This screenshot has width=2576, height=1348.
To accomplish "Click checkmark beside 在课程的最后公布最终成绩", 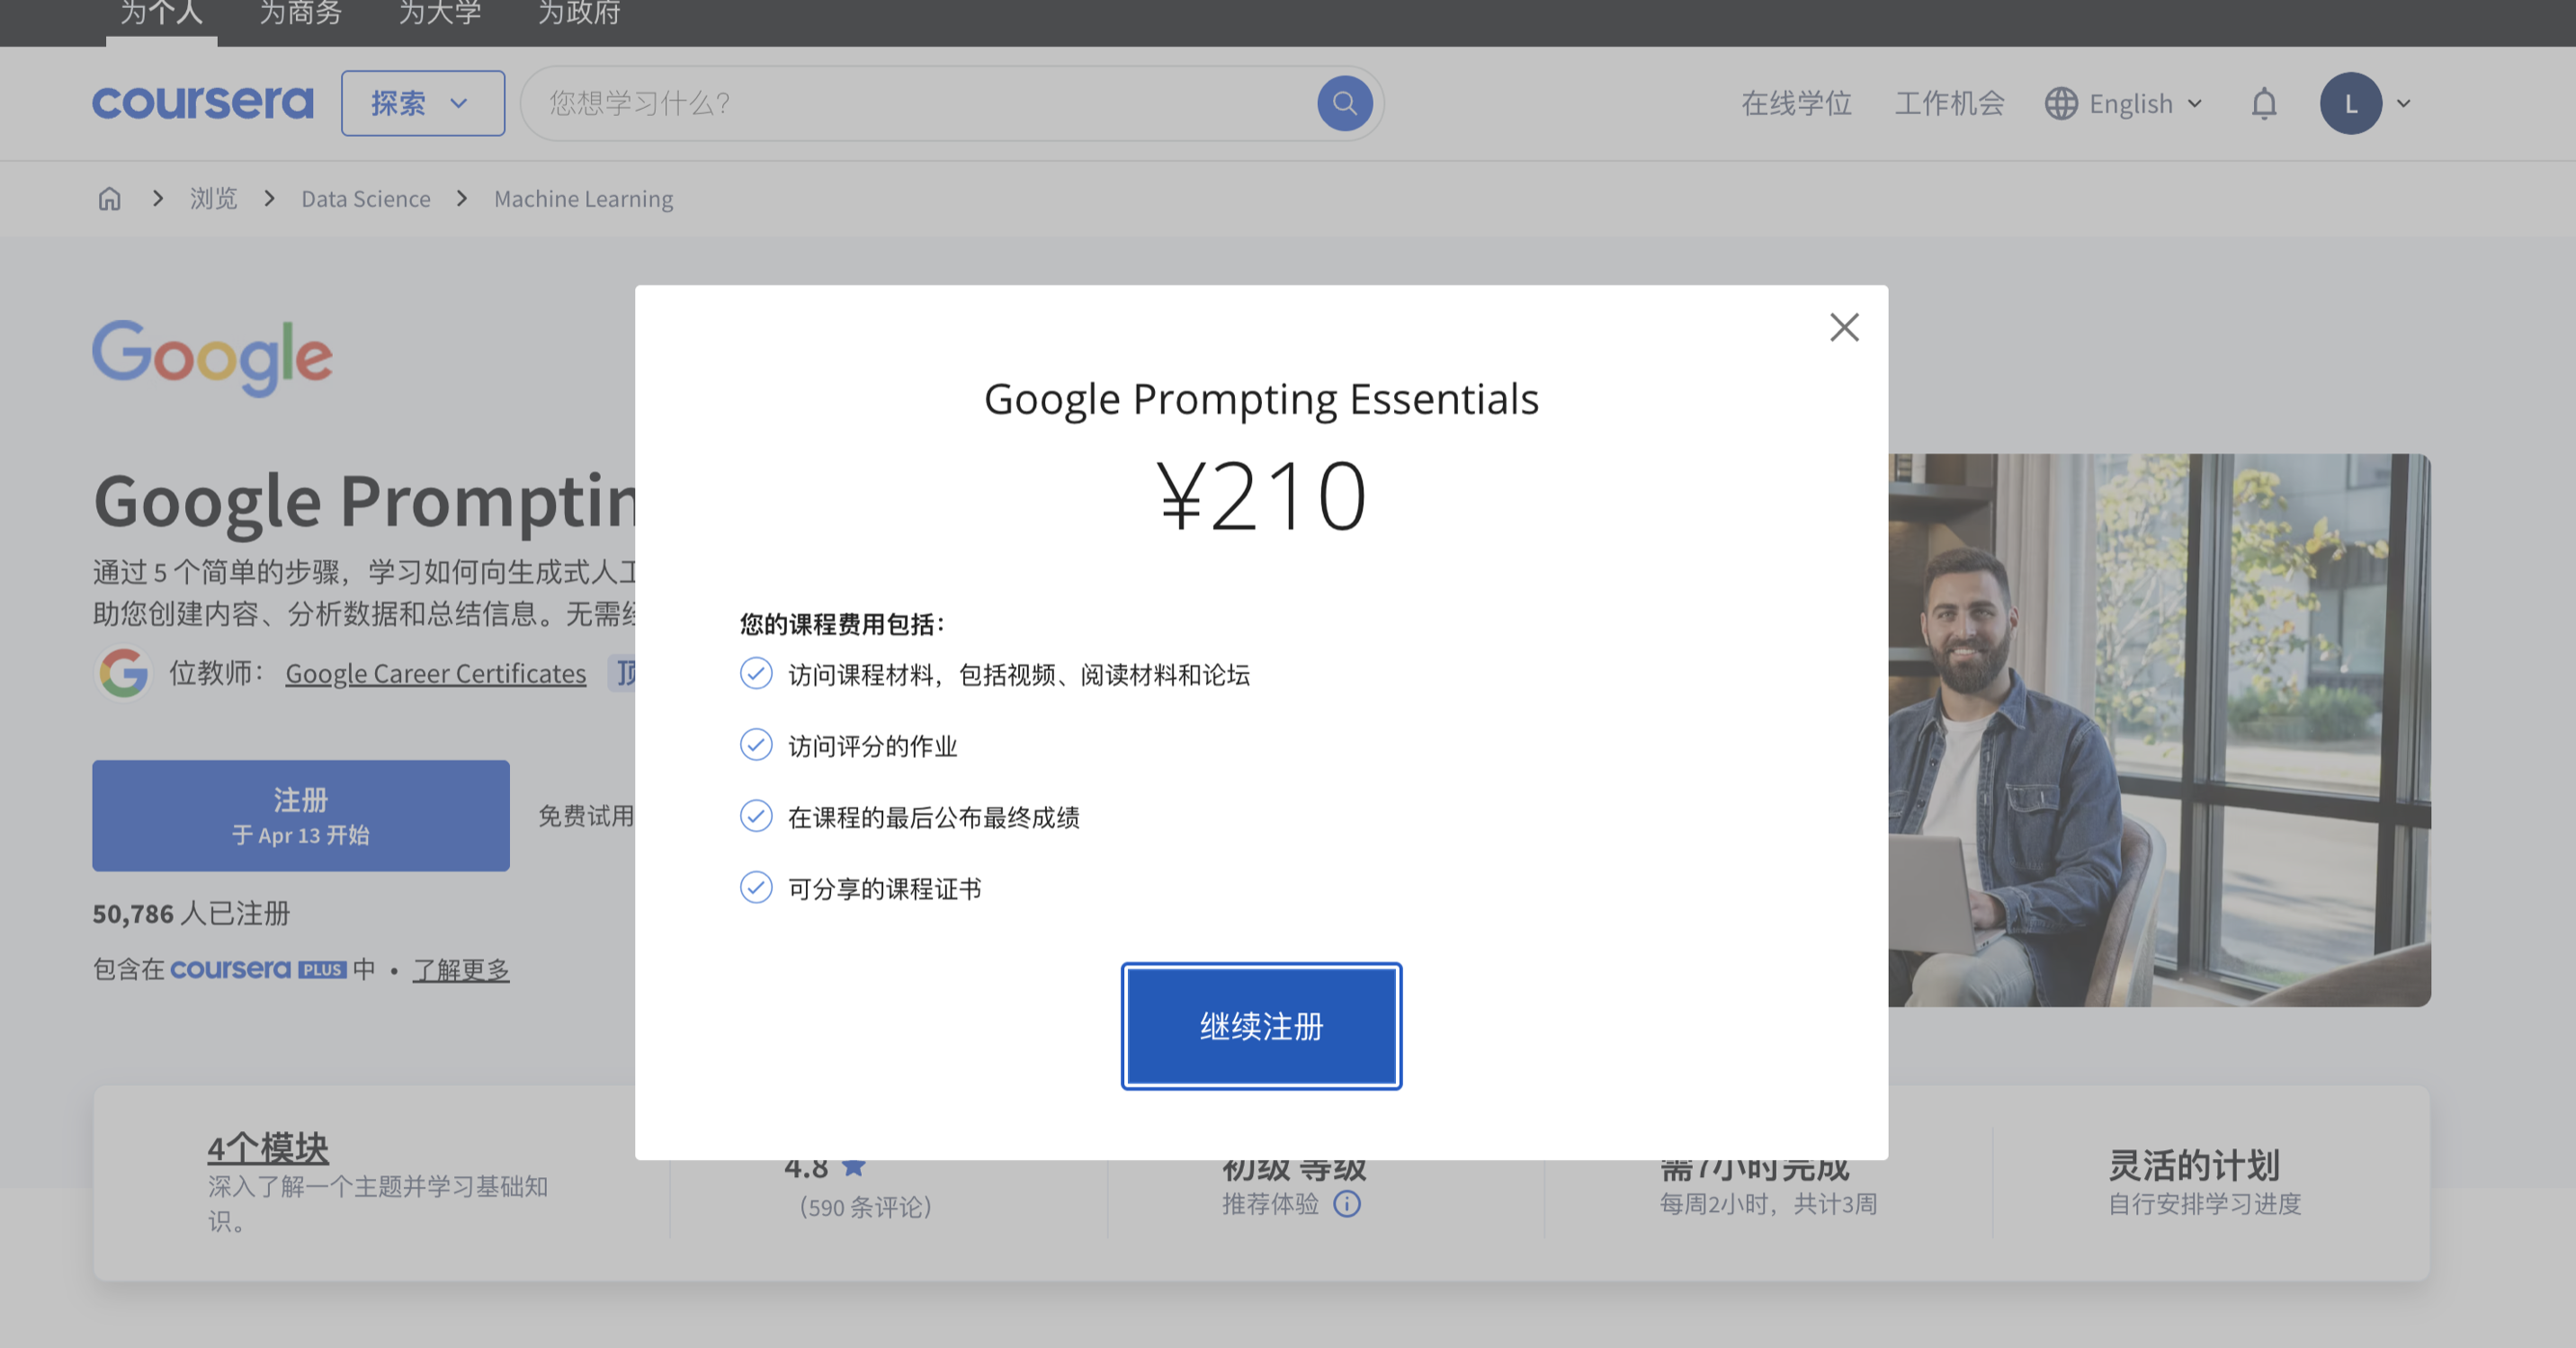I will (x=756, y=816).
